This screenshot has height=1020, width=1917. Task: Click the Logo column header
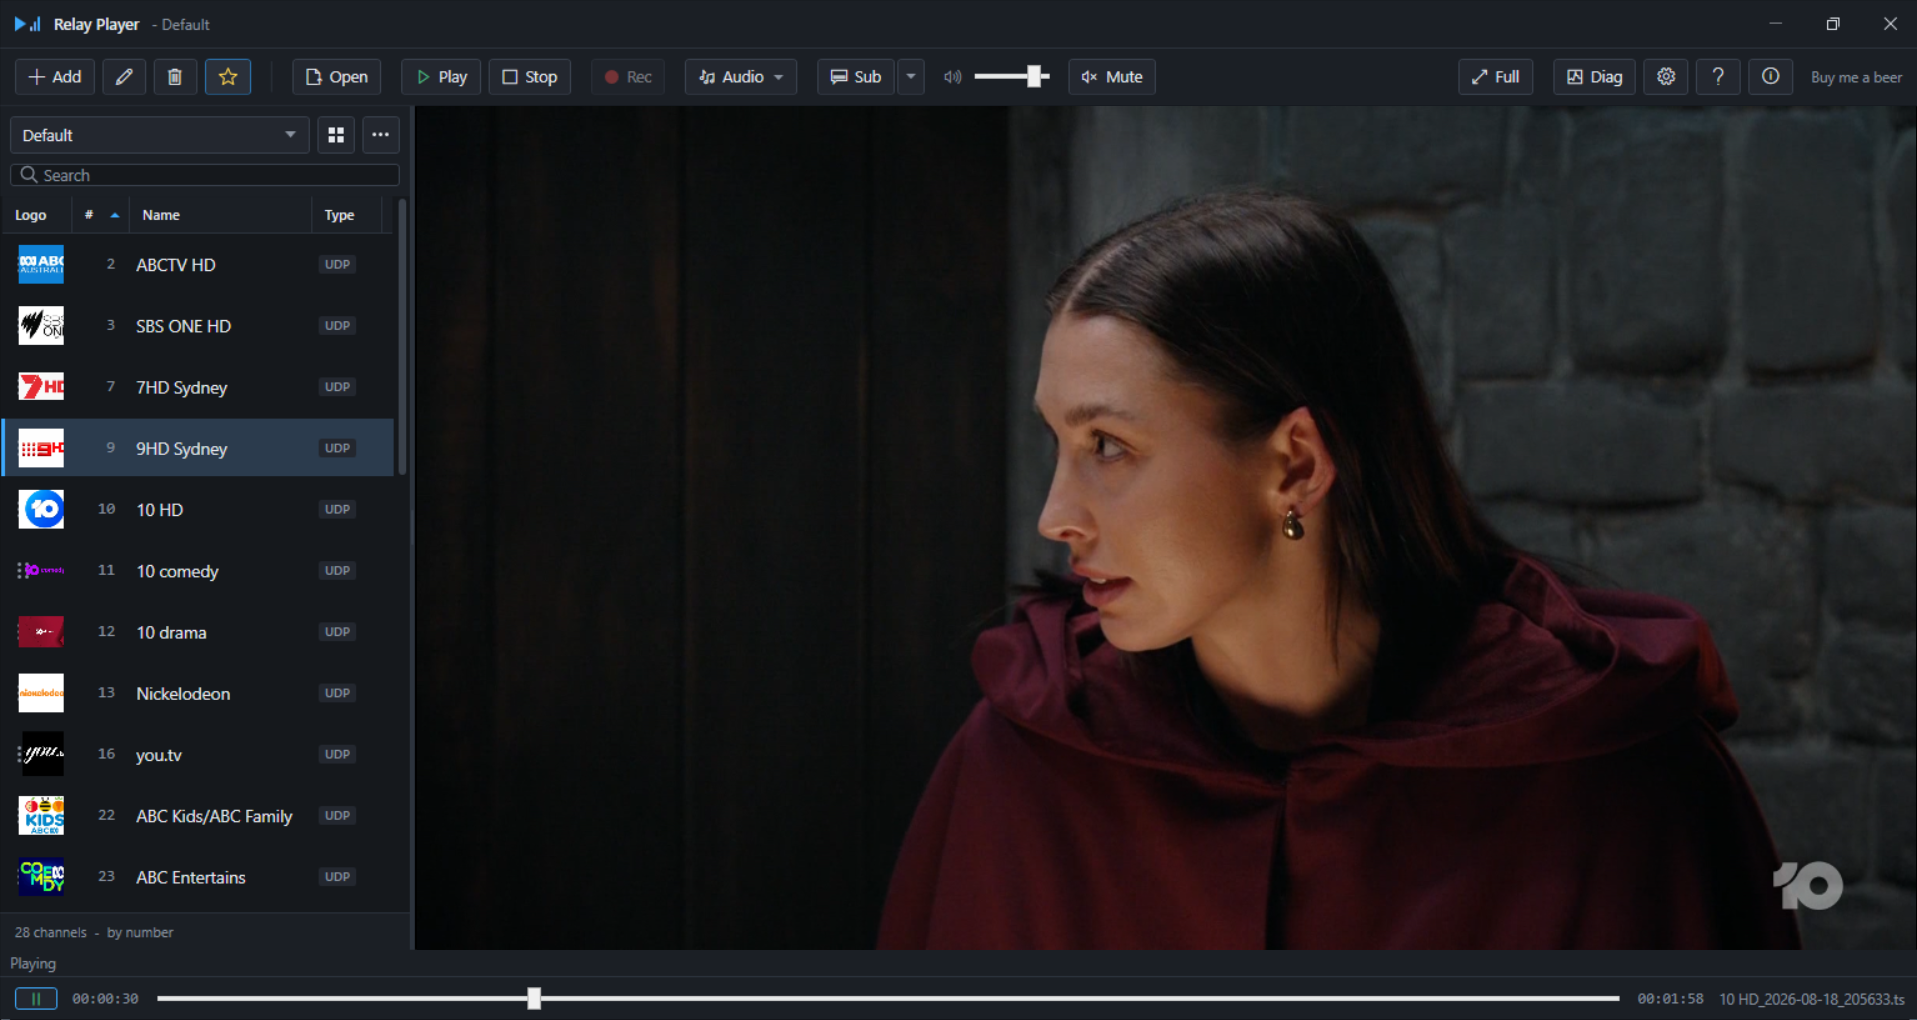36,215
